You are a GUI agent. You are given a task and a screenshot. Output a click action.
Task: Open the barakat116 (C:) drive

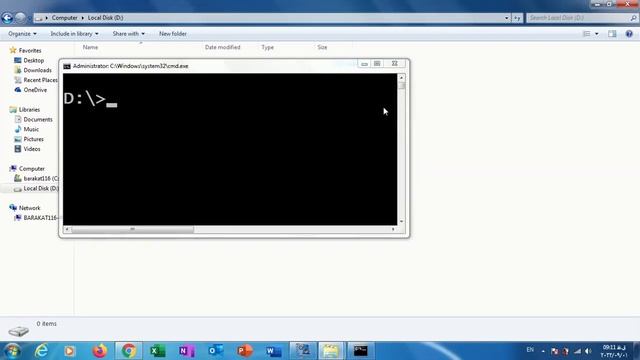41,178
